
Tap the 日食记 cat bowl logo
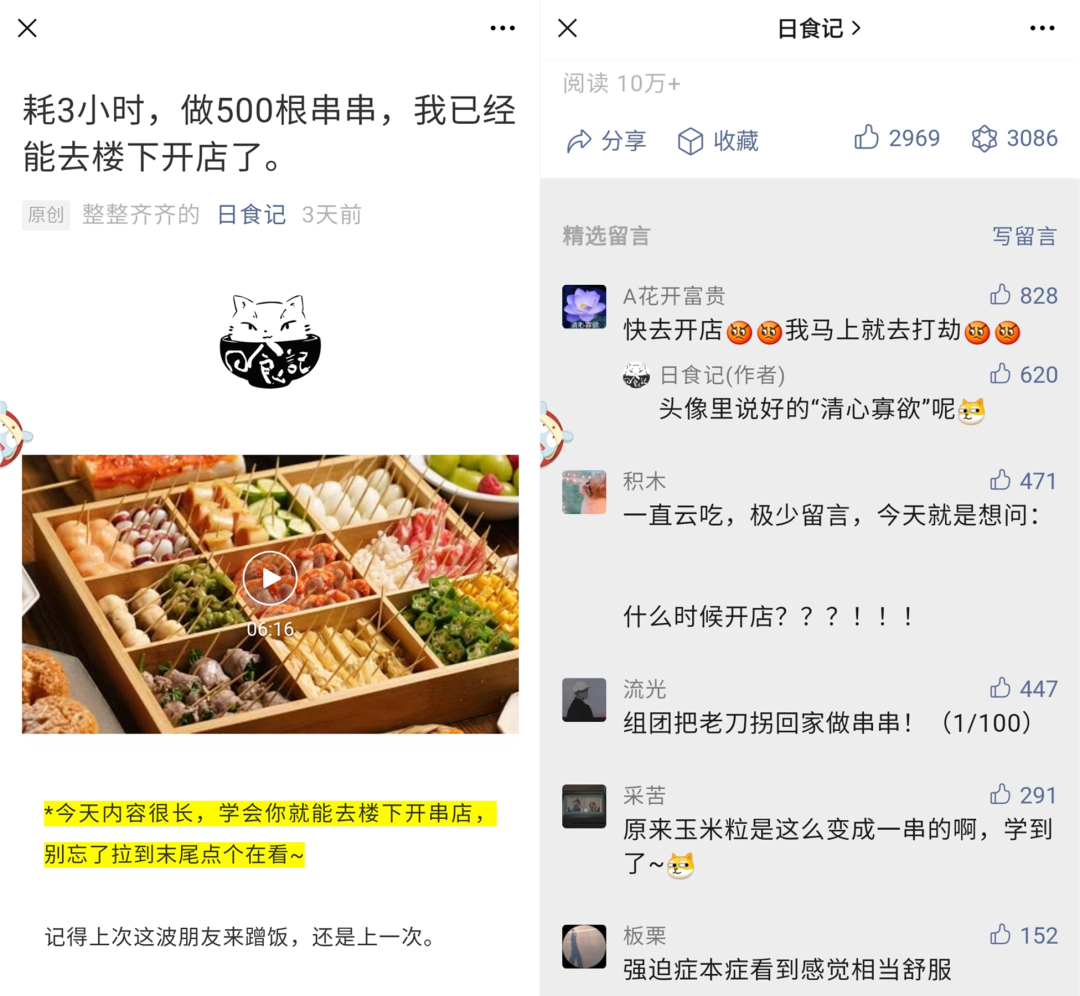(270, 342)
